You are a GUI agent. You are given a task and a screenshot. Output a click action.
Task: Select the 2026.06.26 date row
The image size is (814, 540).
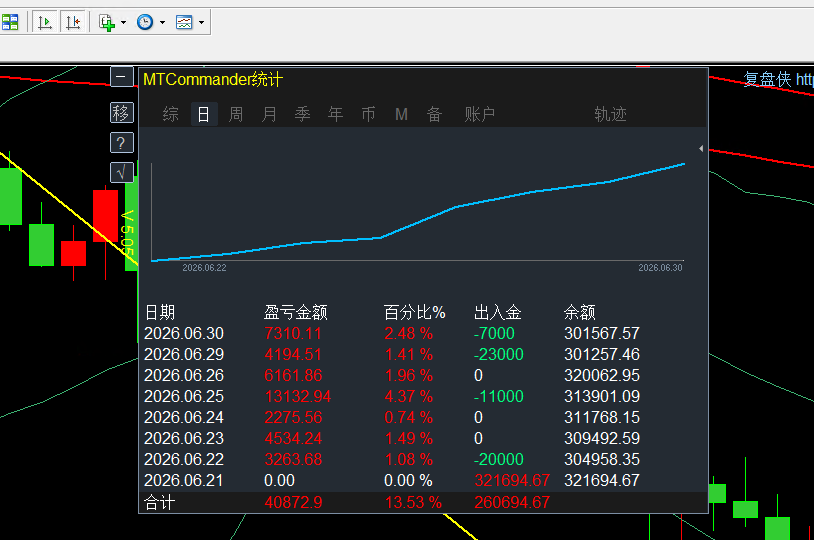[184, 375]
